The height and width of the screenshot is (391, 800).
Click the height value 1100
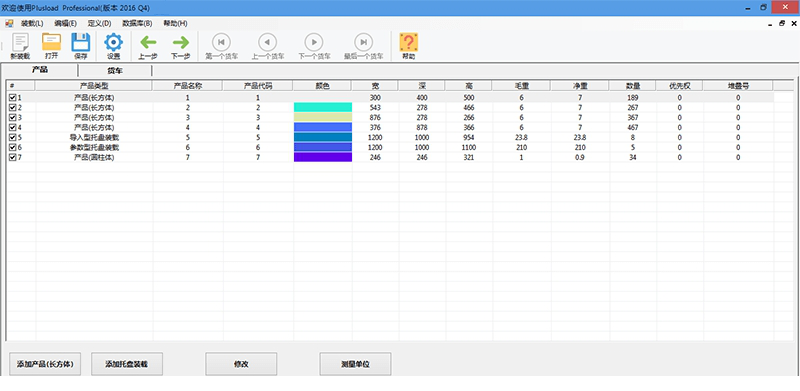(x=468, y=148)
